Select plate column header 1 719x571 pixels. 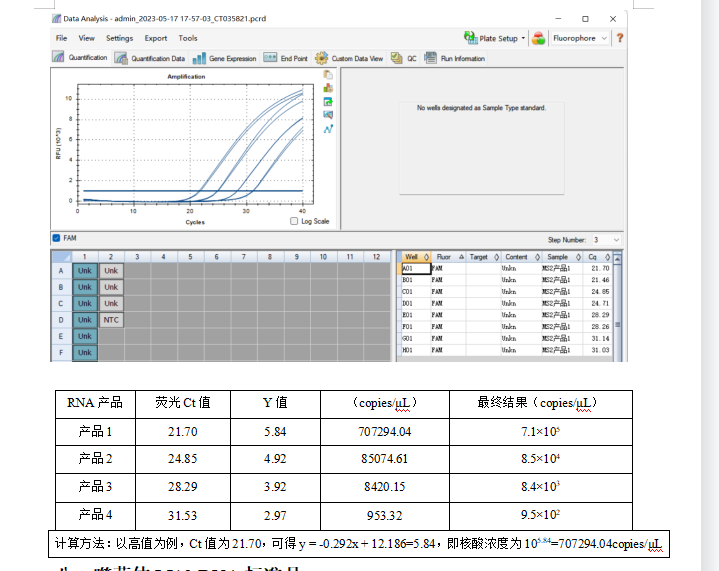click(84, 257)
